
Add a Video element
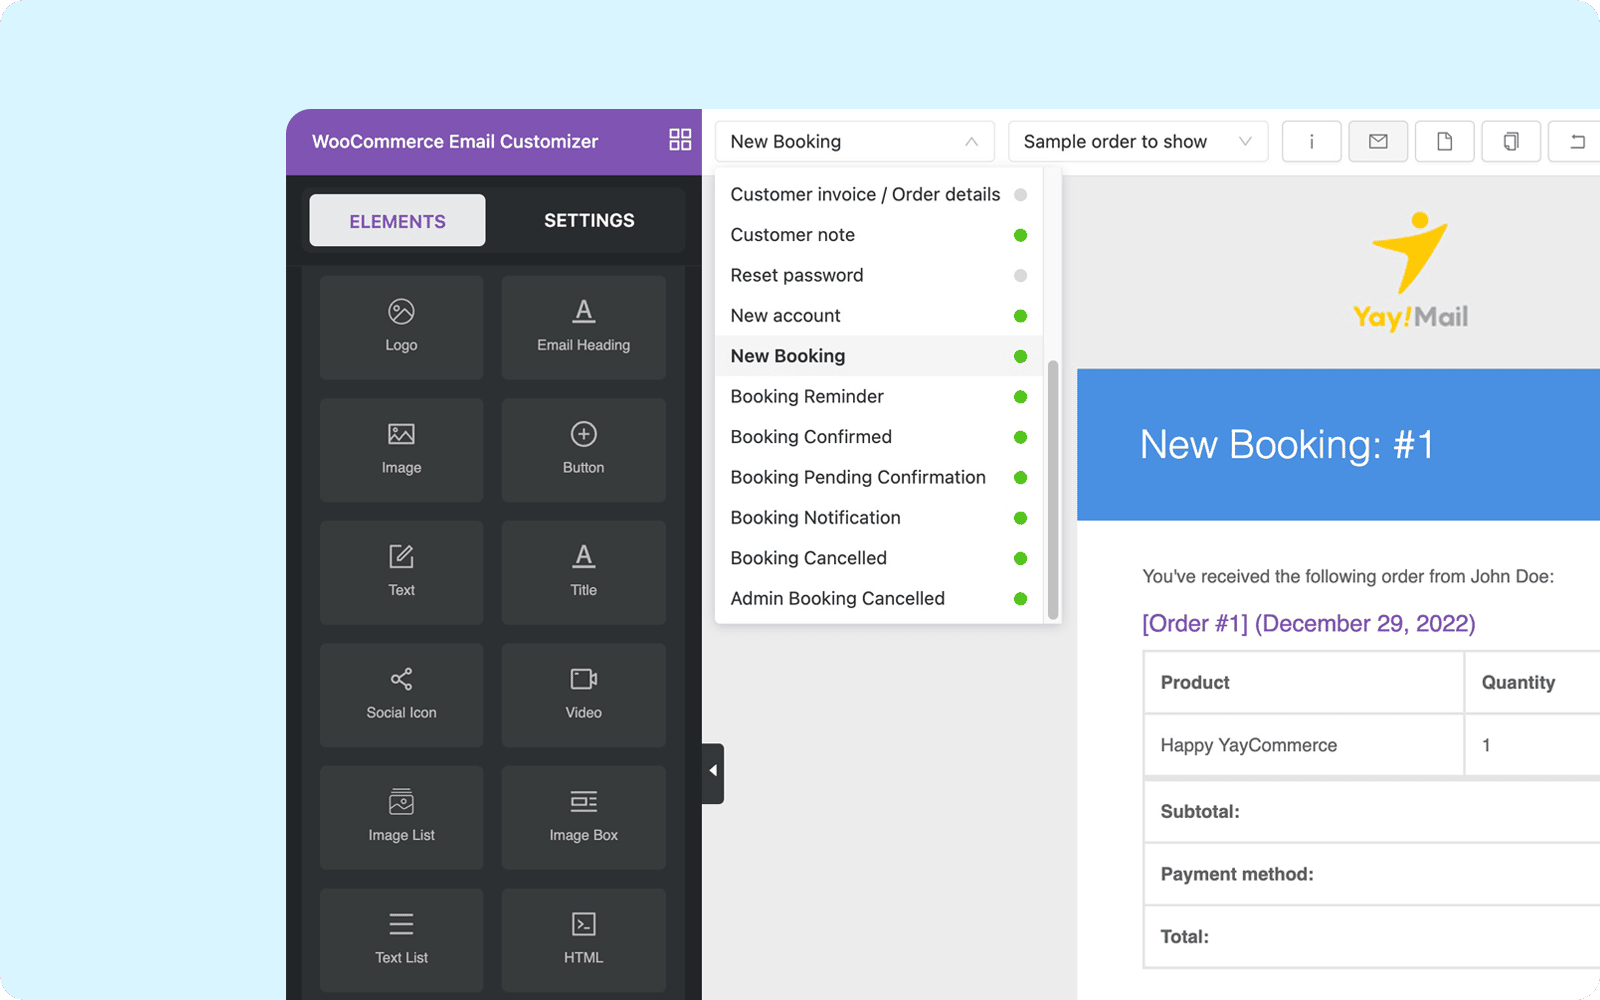pyautogui.click(x=583, y=695)
